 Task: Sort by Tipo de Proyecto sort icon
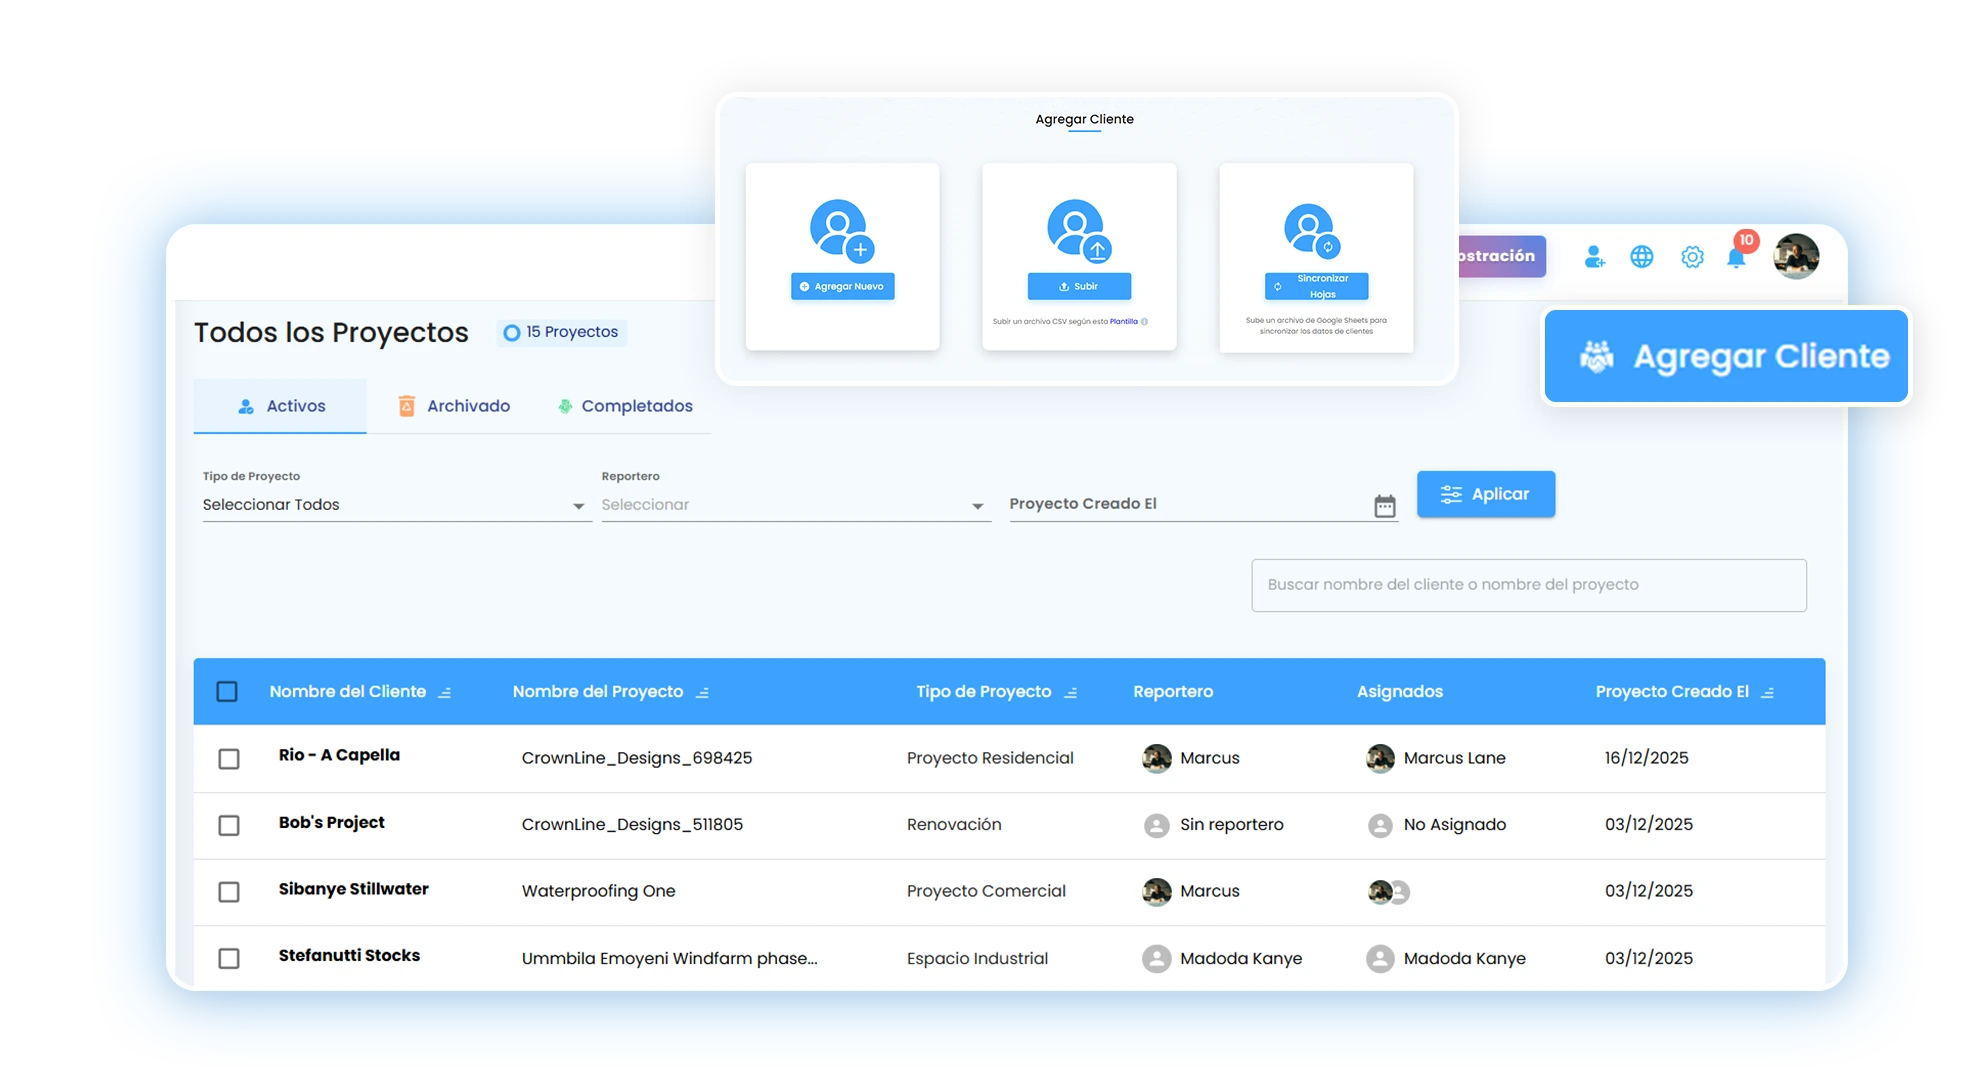(1071, 693)
